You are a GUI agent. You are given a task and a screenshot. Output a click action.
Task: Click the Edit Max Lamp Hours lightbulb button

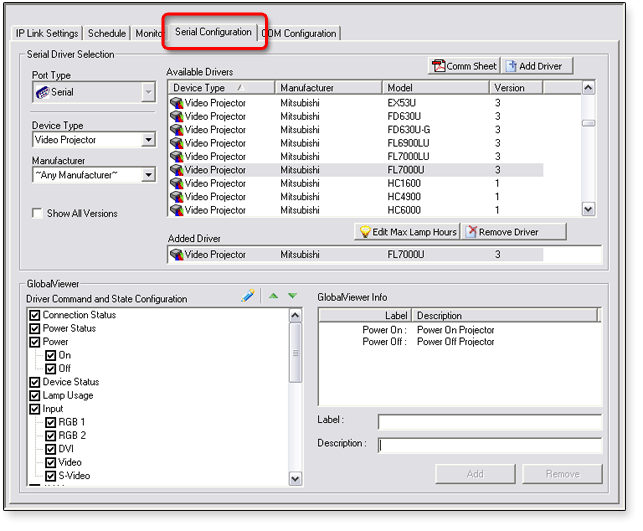(x=407, y=232)
